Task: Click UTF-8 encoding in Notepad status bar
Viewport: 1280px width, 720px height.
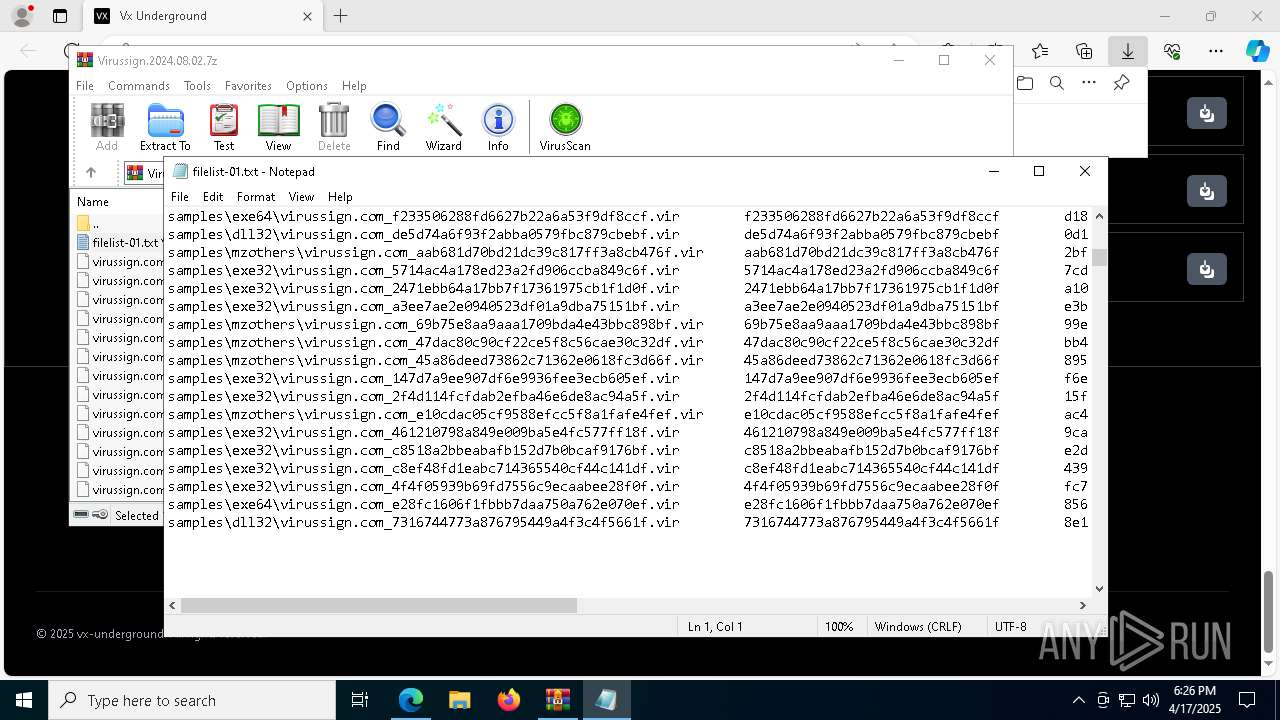Action: click(1010, 626)
